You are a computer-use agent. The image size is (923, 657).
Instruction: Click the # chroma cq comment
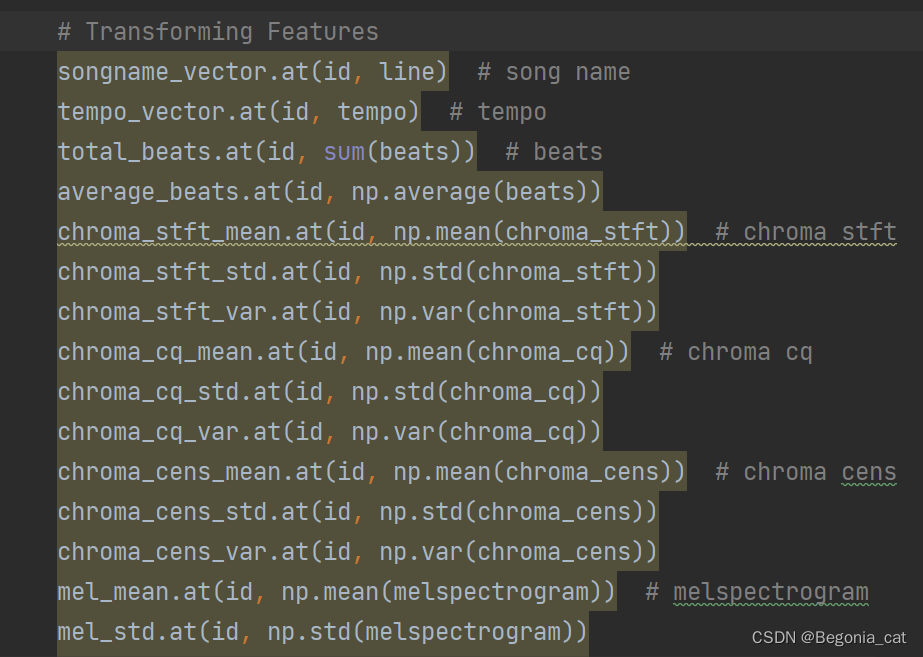click(x=735, y=351)
